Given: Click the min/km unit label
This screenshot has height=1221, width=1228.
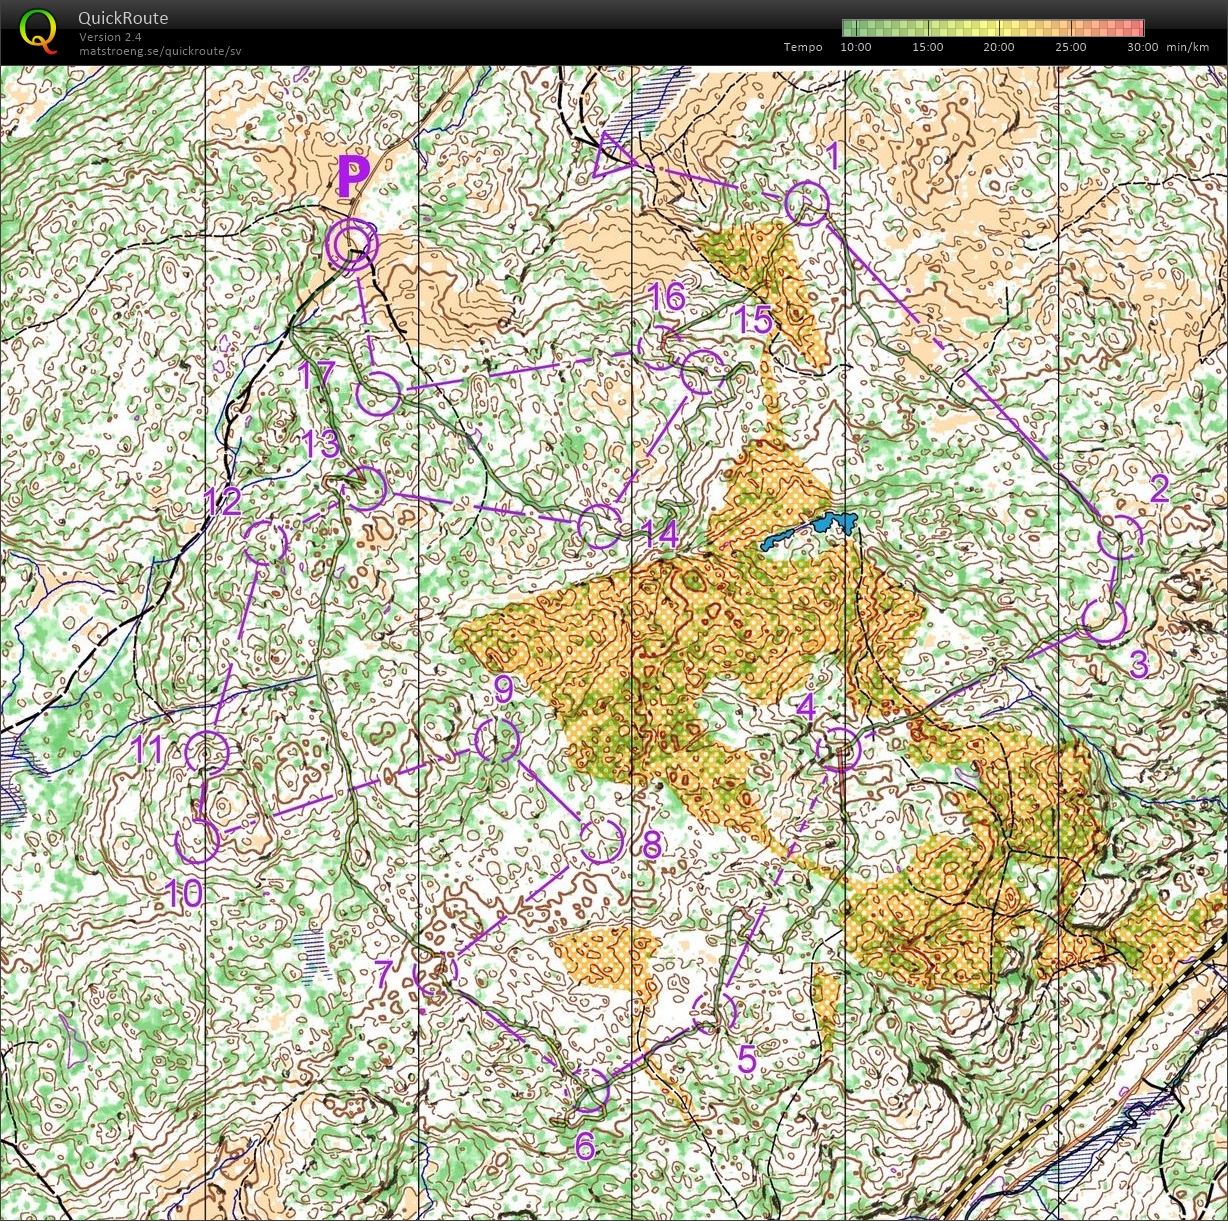Looking at the screenshot, I should pos(1187,47).
